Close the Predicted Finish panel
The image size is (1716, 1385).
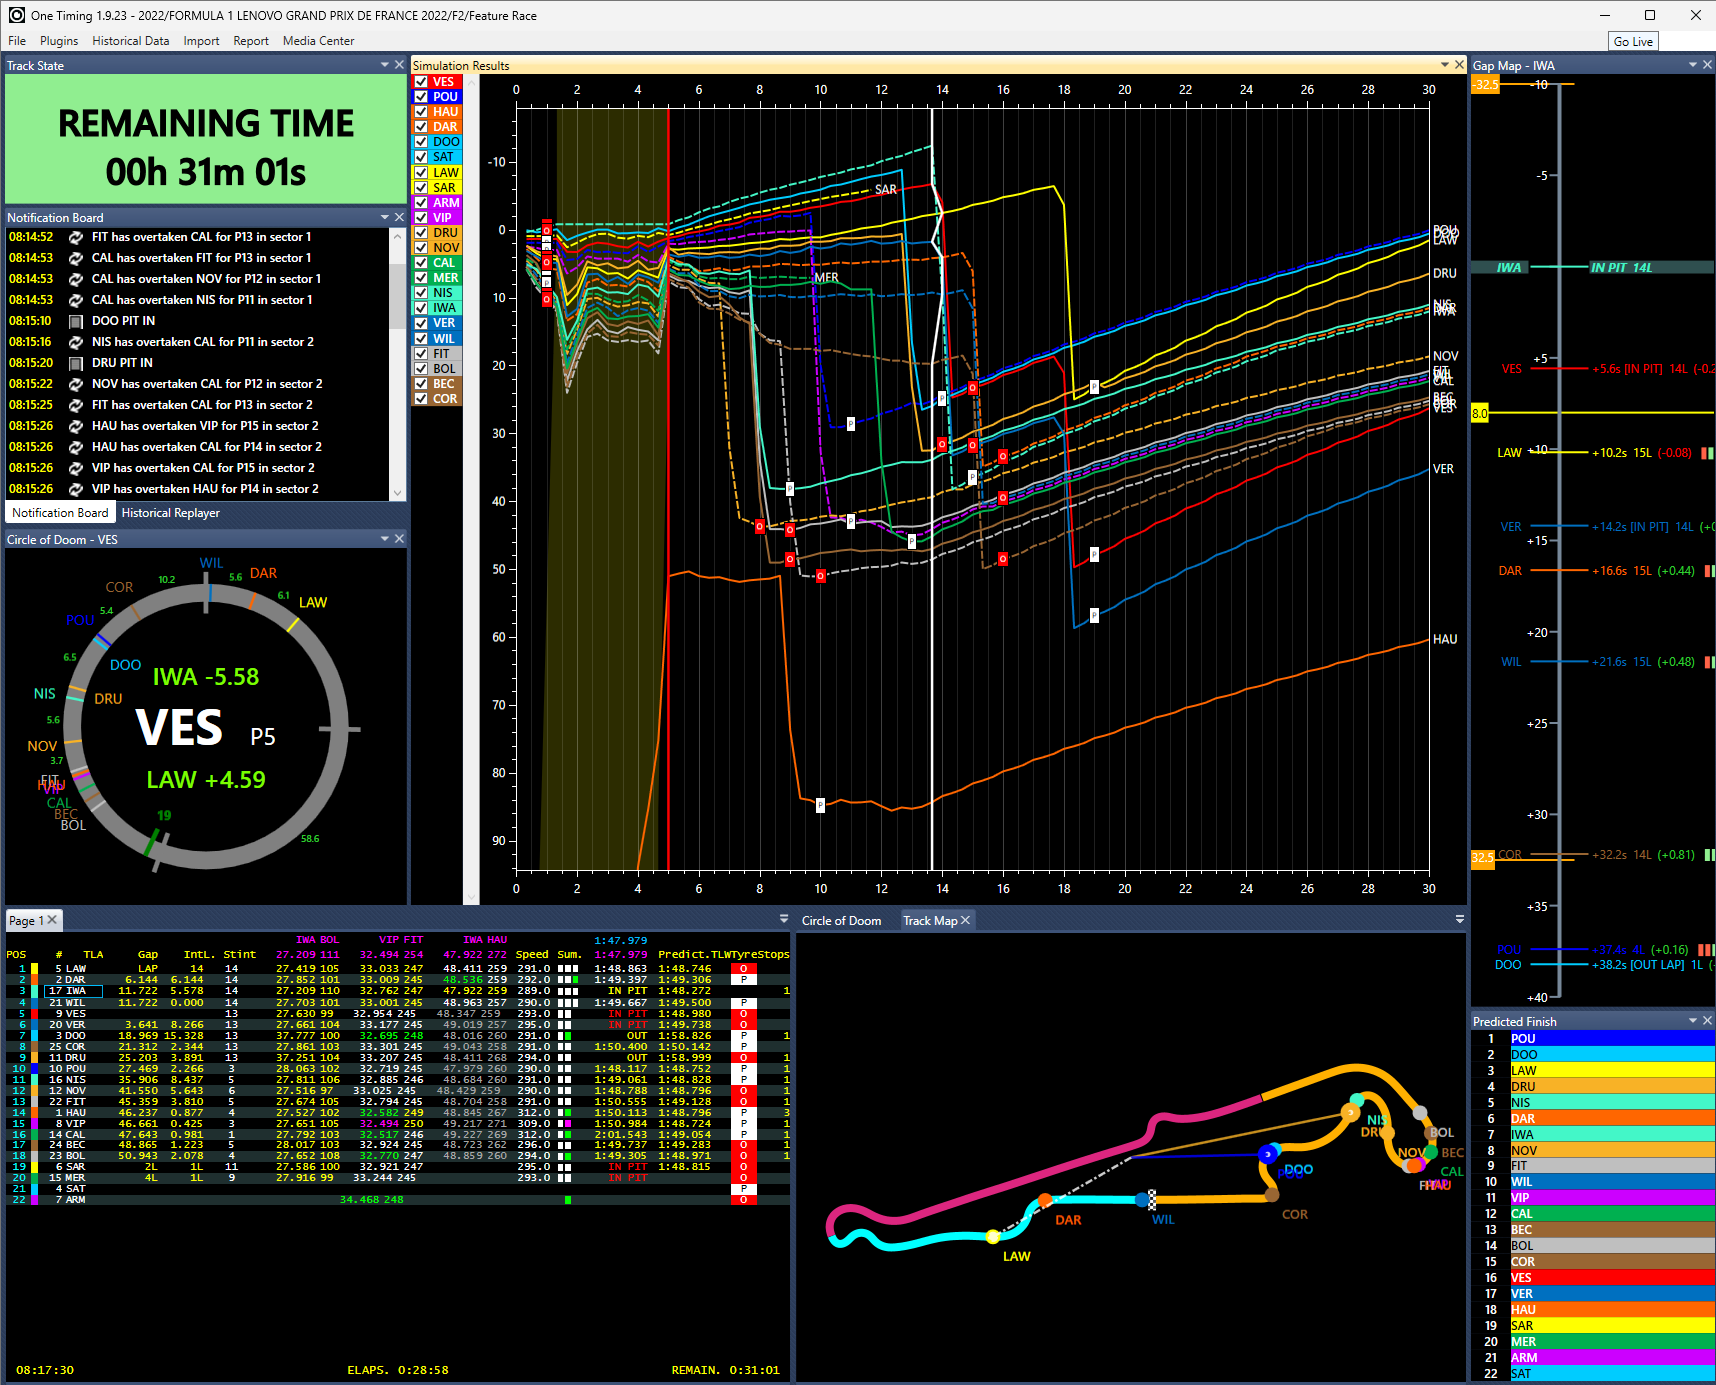[1707, 1021]
